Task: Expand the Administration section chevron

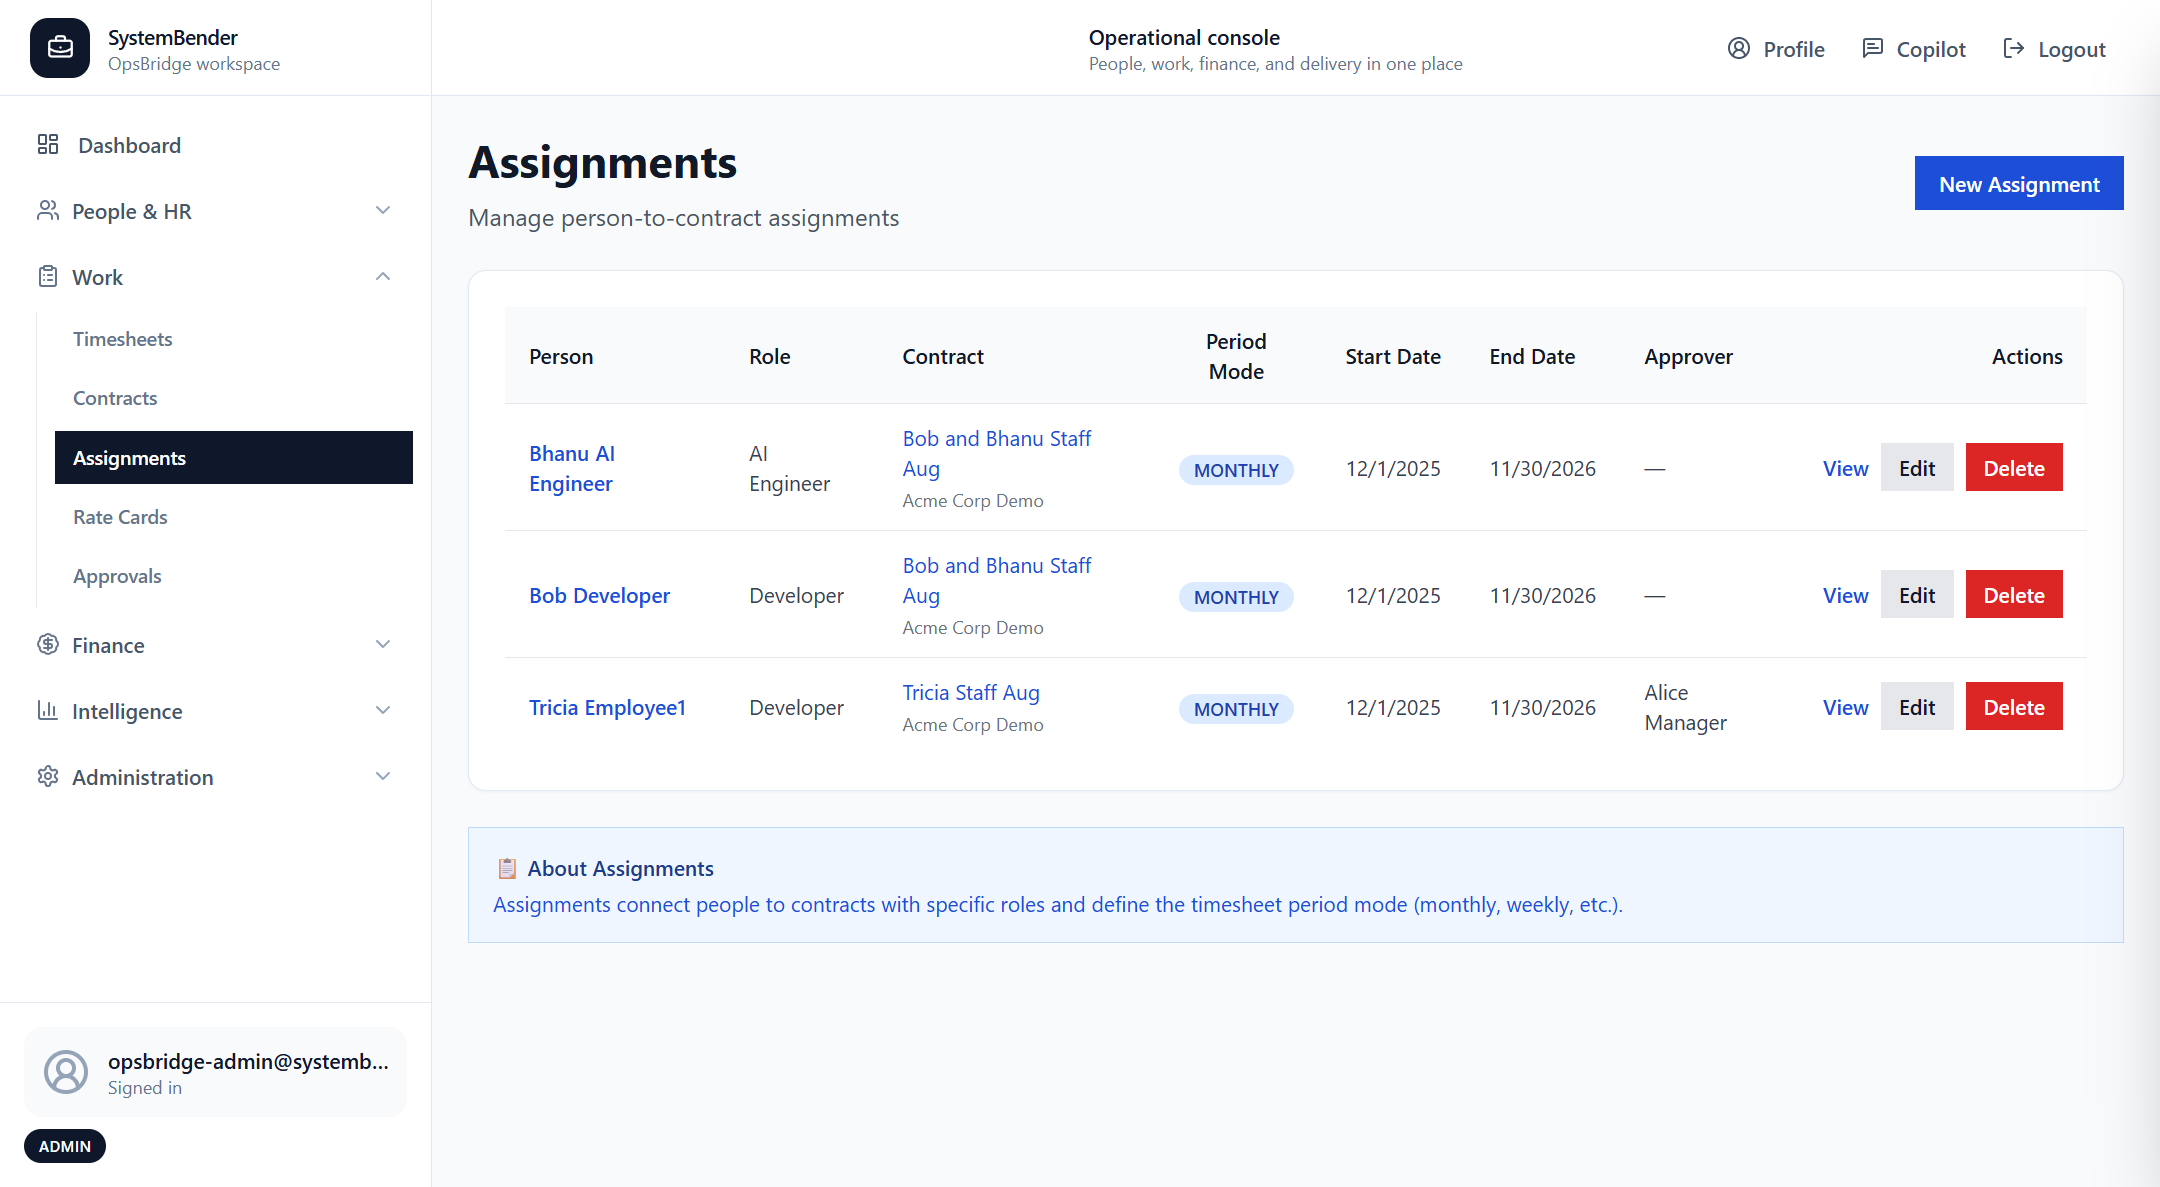Action: tap(383, 777)
